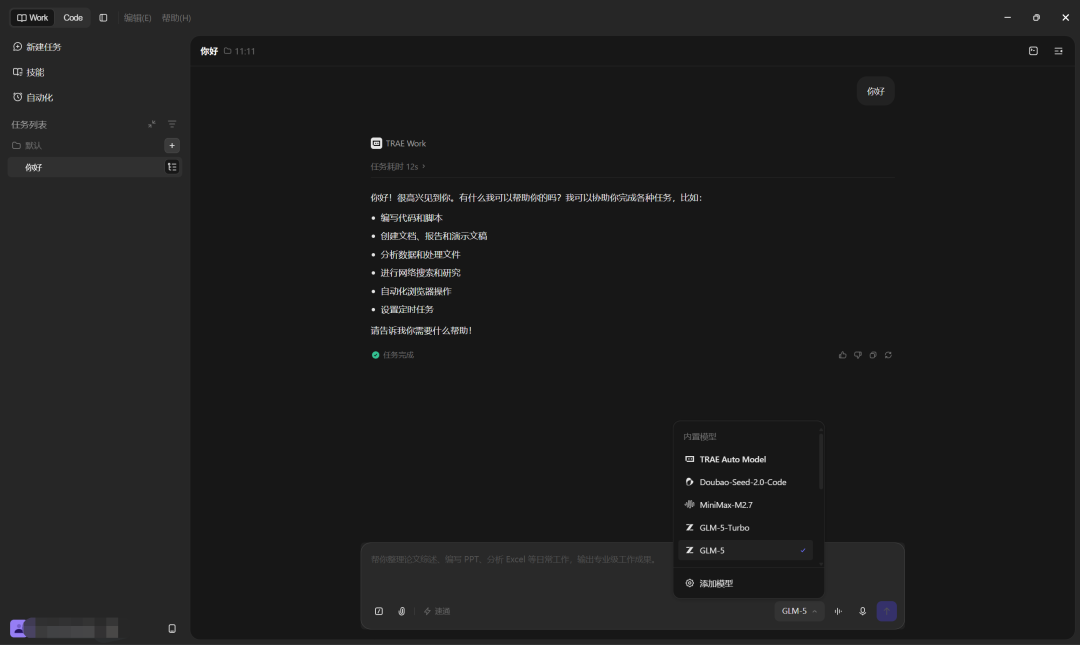Regenerate the assistant response
Image resolution: width=1080 pixels, height=645 pixels.
point(888,355)
